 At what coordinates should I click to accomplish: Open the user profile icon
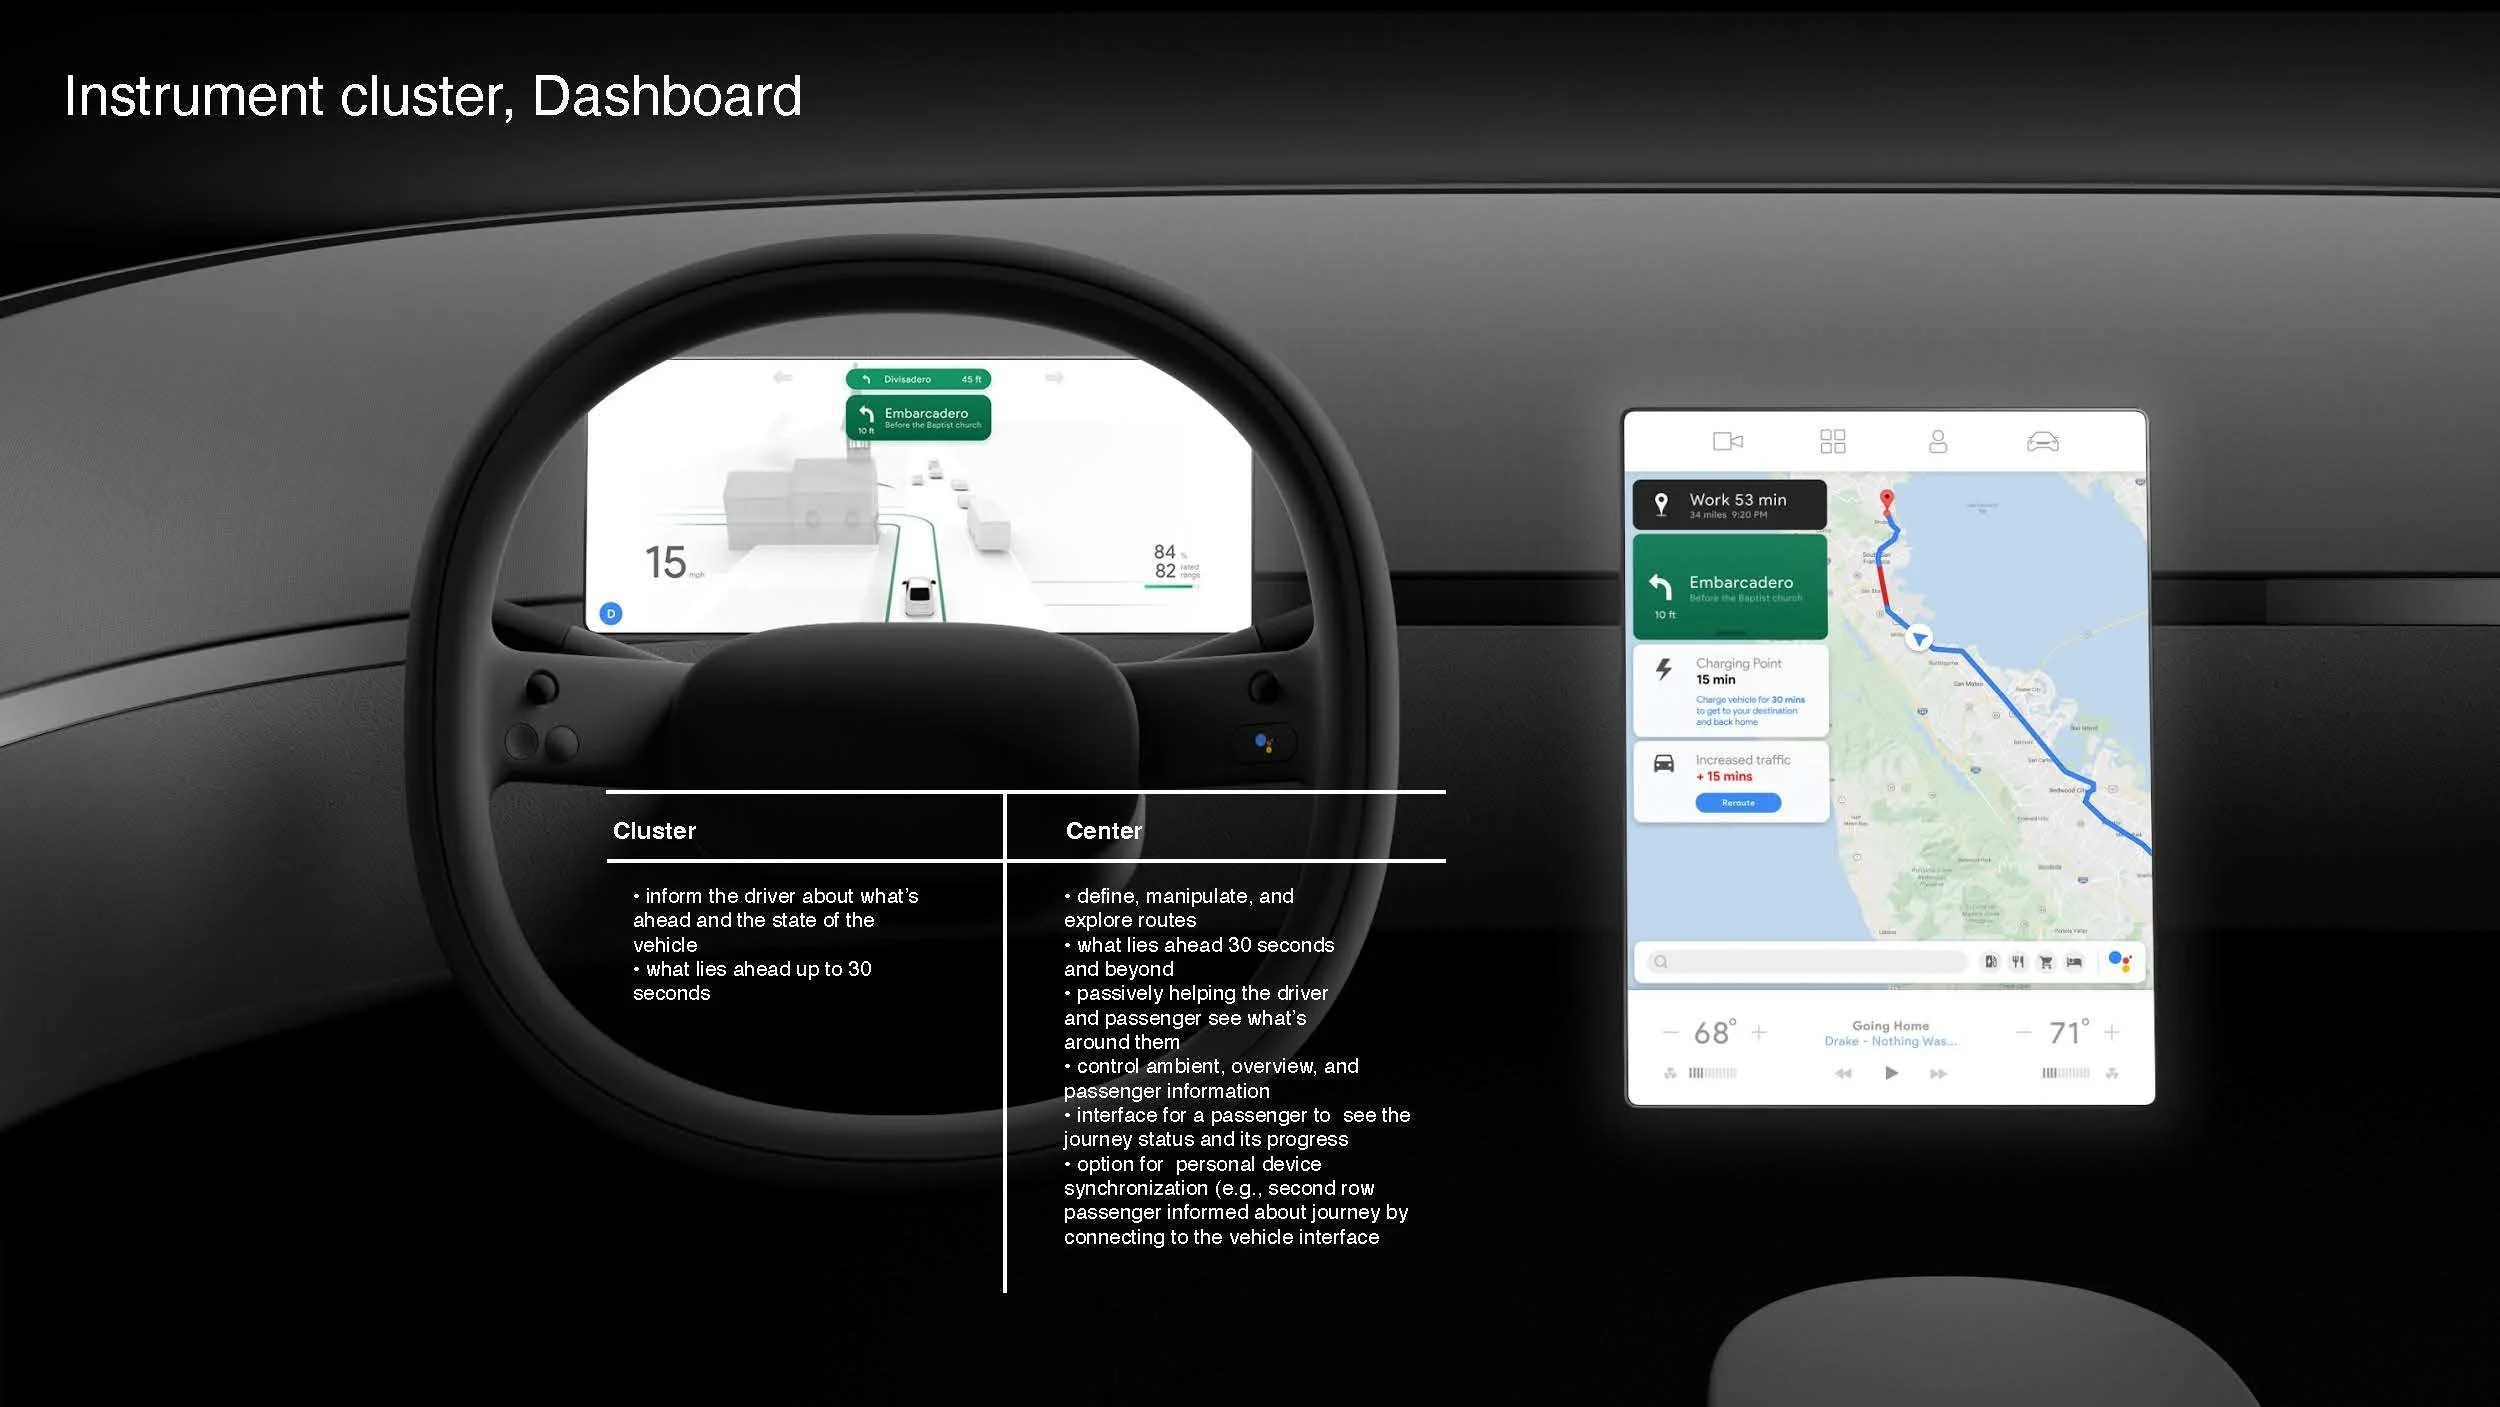[1937, 441]
